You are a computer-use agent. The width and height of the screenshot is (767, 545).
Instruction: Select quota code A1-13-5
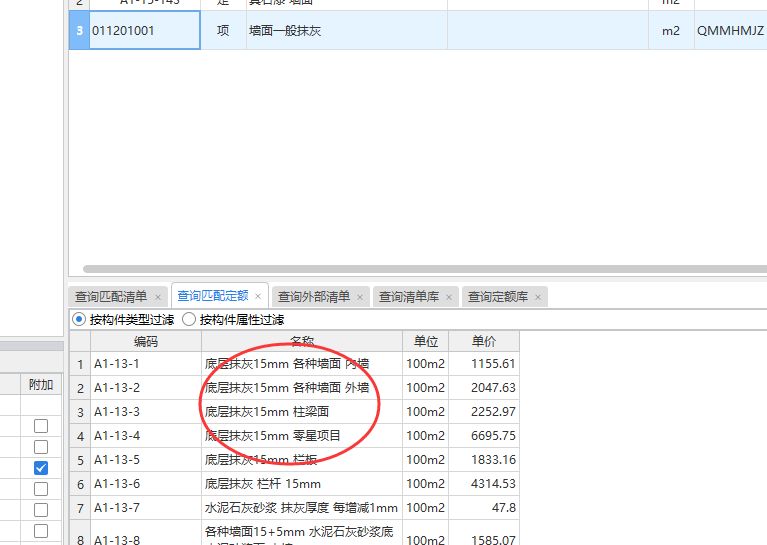[x=146, y=459]
